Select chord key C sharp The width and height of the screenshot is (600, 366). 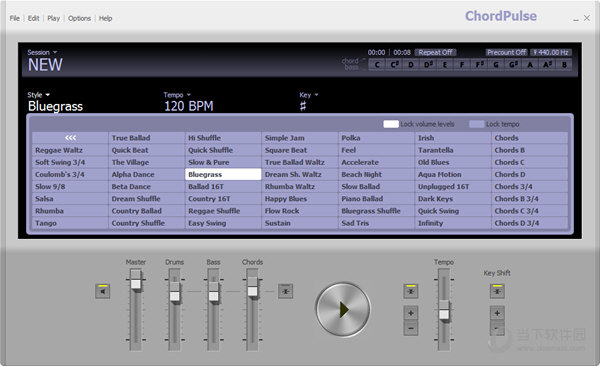click(394, 65)
